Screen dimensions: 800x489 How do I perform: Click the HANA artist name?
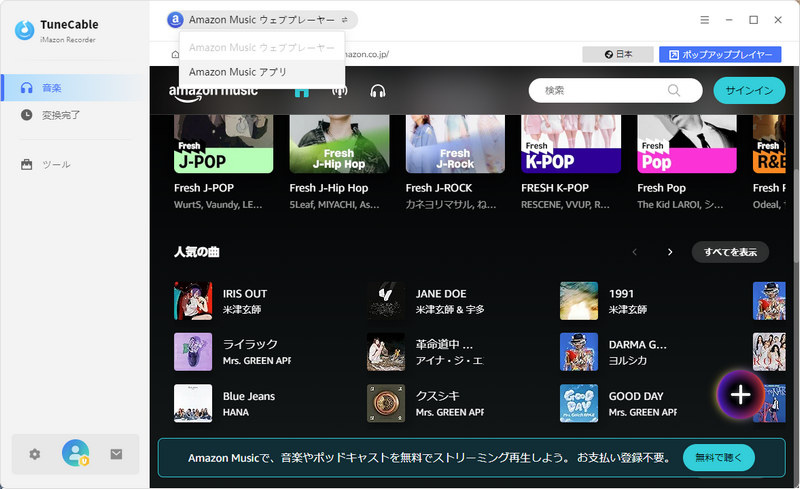[236, 412]
